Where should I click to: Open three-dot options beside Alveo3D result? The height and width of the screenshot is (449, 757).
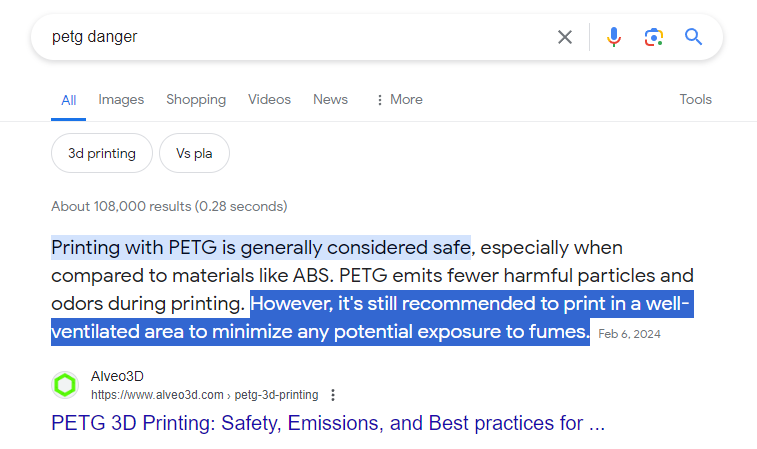pos(333,395)
